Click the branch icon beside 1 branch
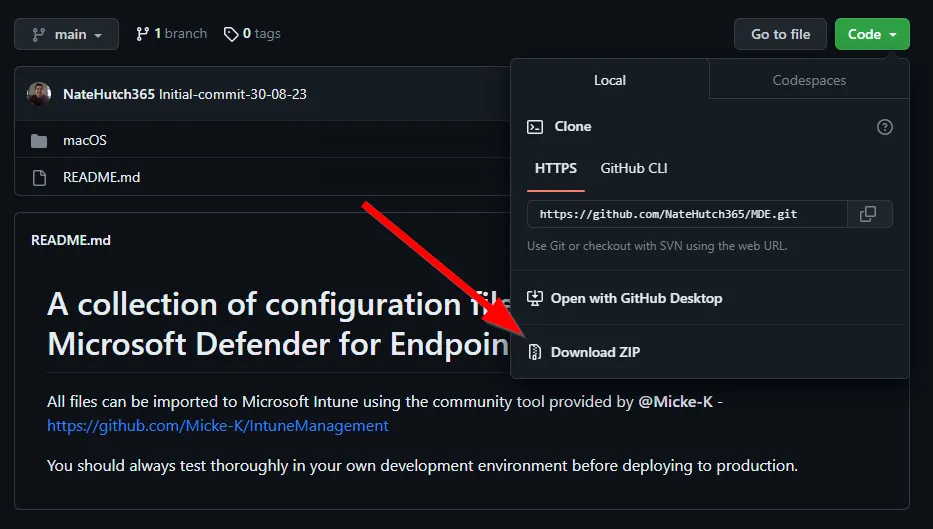The width and height of the screenshot is (933, 529). point(142,34)
